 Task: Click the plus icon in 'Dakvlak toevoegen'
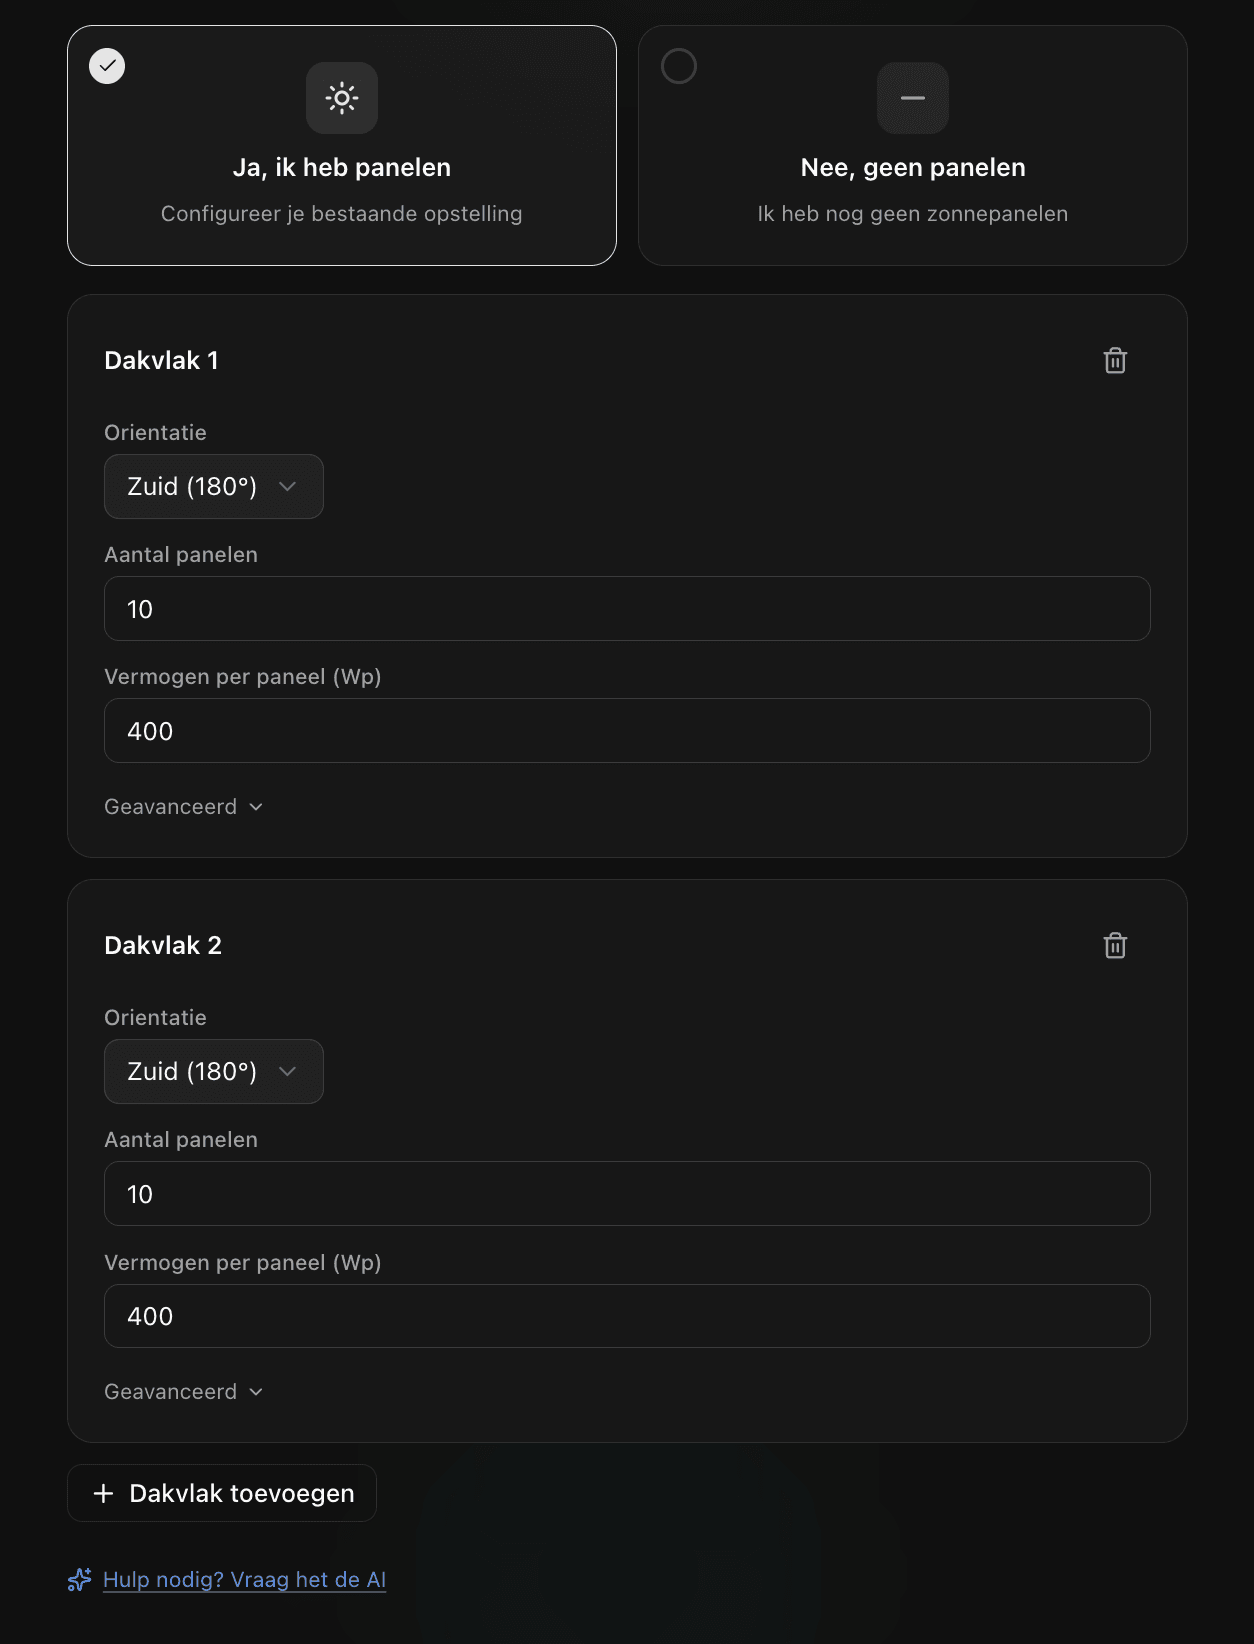tap(103, 1493)
